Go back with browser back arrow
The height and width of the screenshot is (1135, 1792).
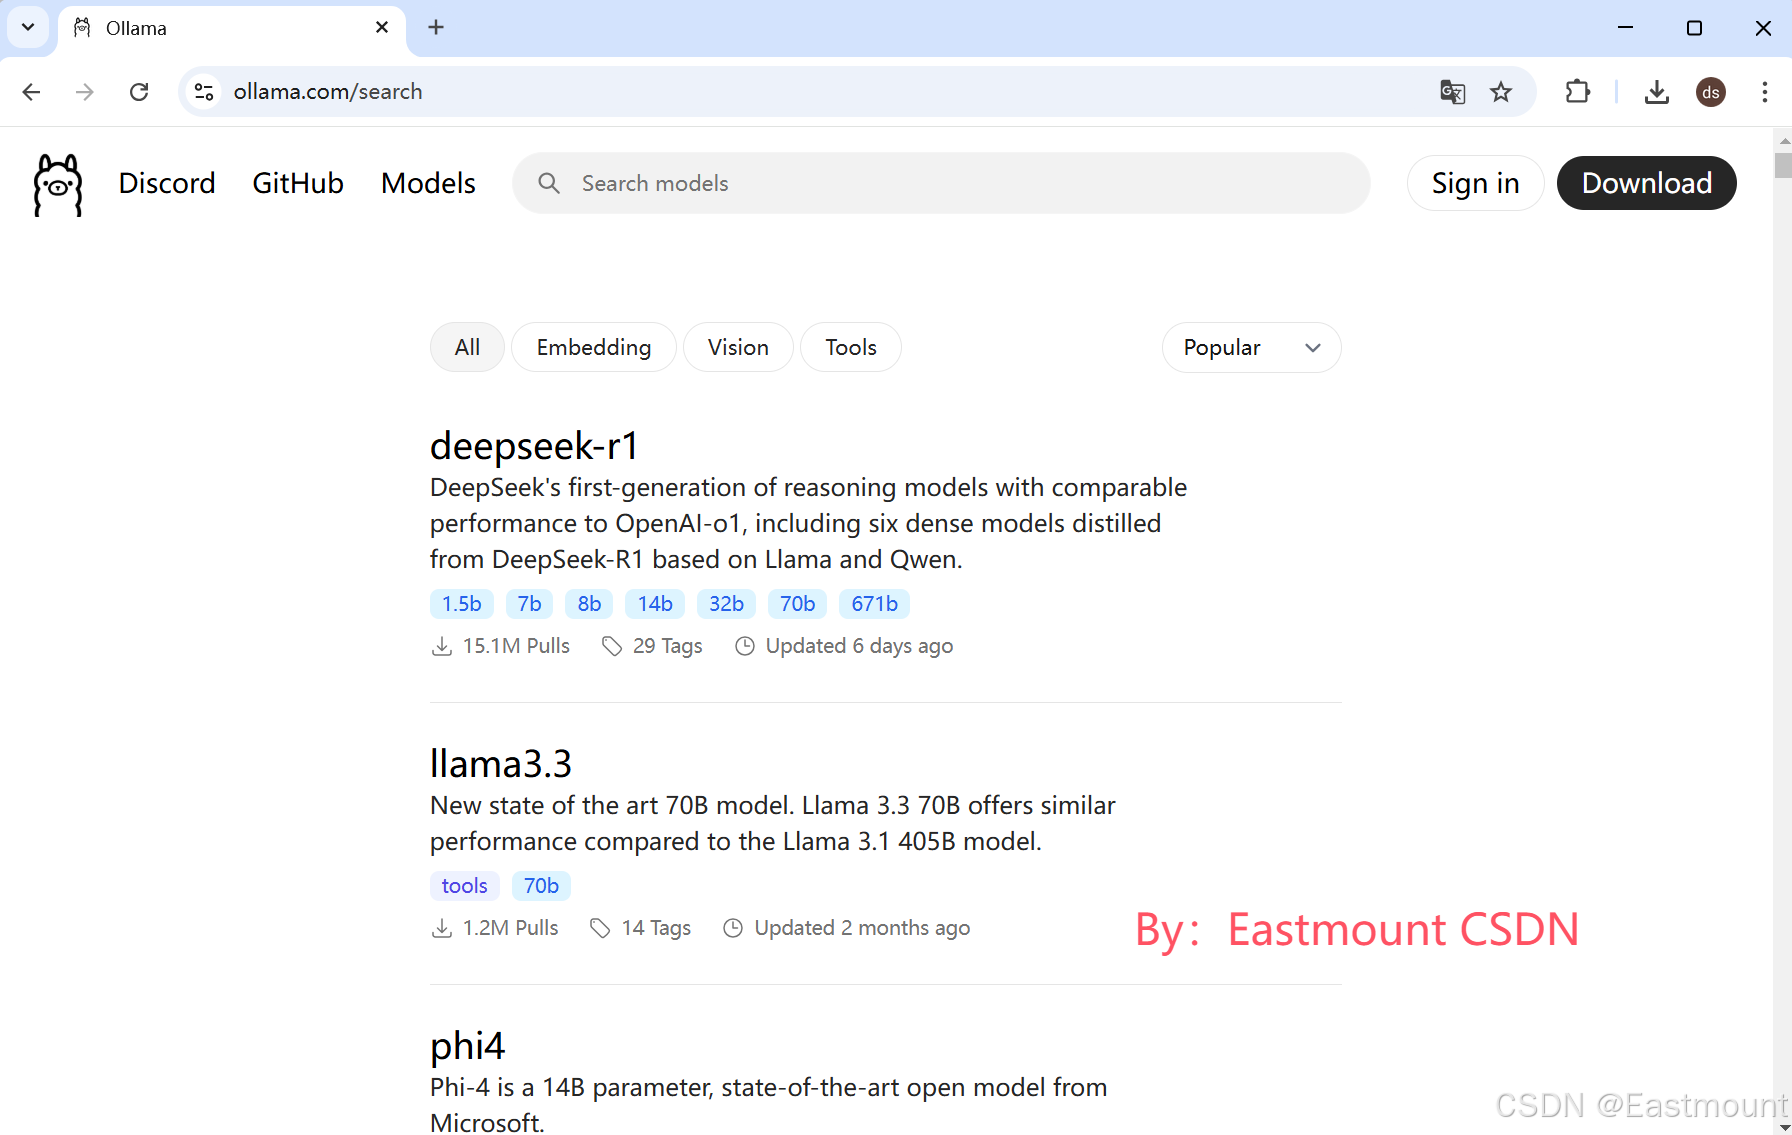[31, 92]
